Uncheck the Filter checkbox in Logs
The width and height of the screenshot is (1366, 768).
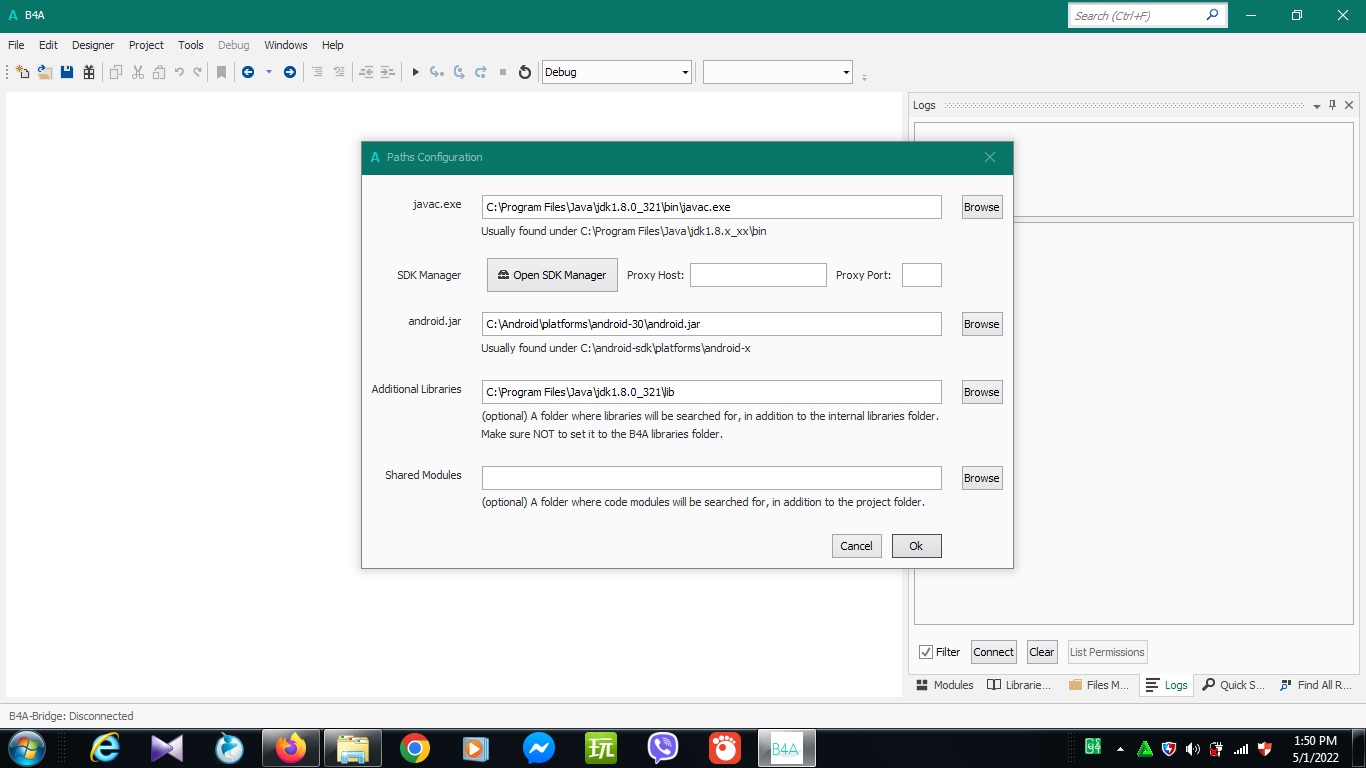[x=926, y=652]
